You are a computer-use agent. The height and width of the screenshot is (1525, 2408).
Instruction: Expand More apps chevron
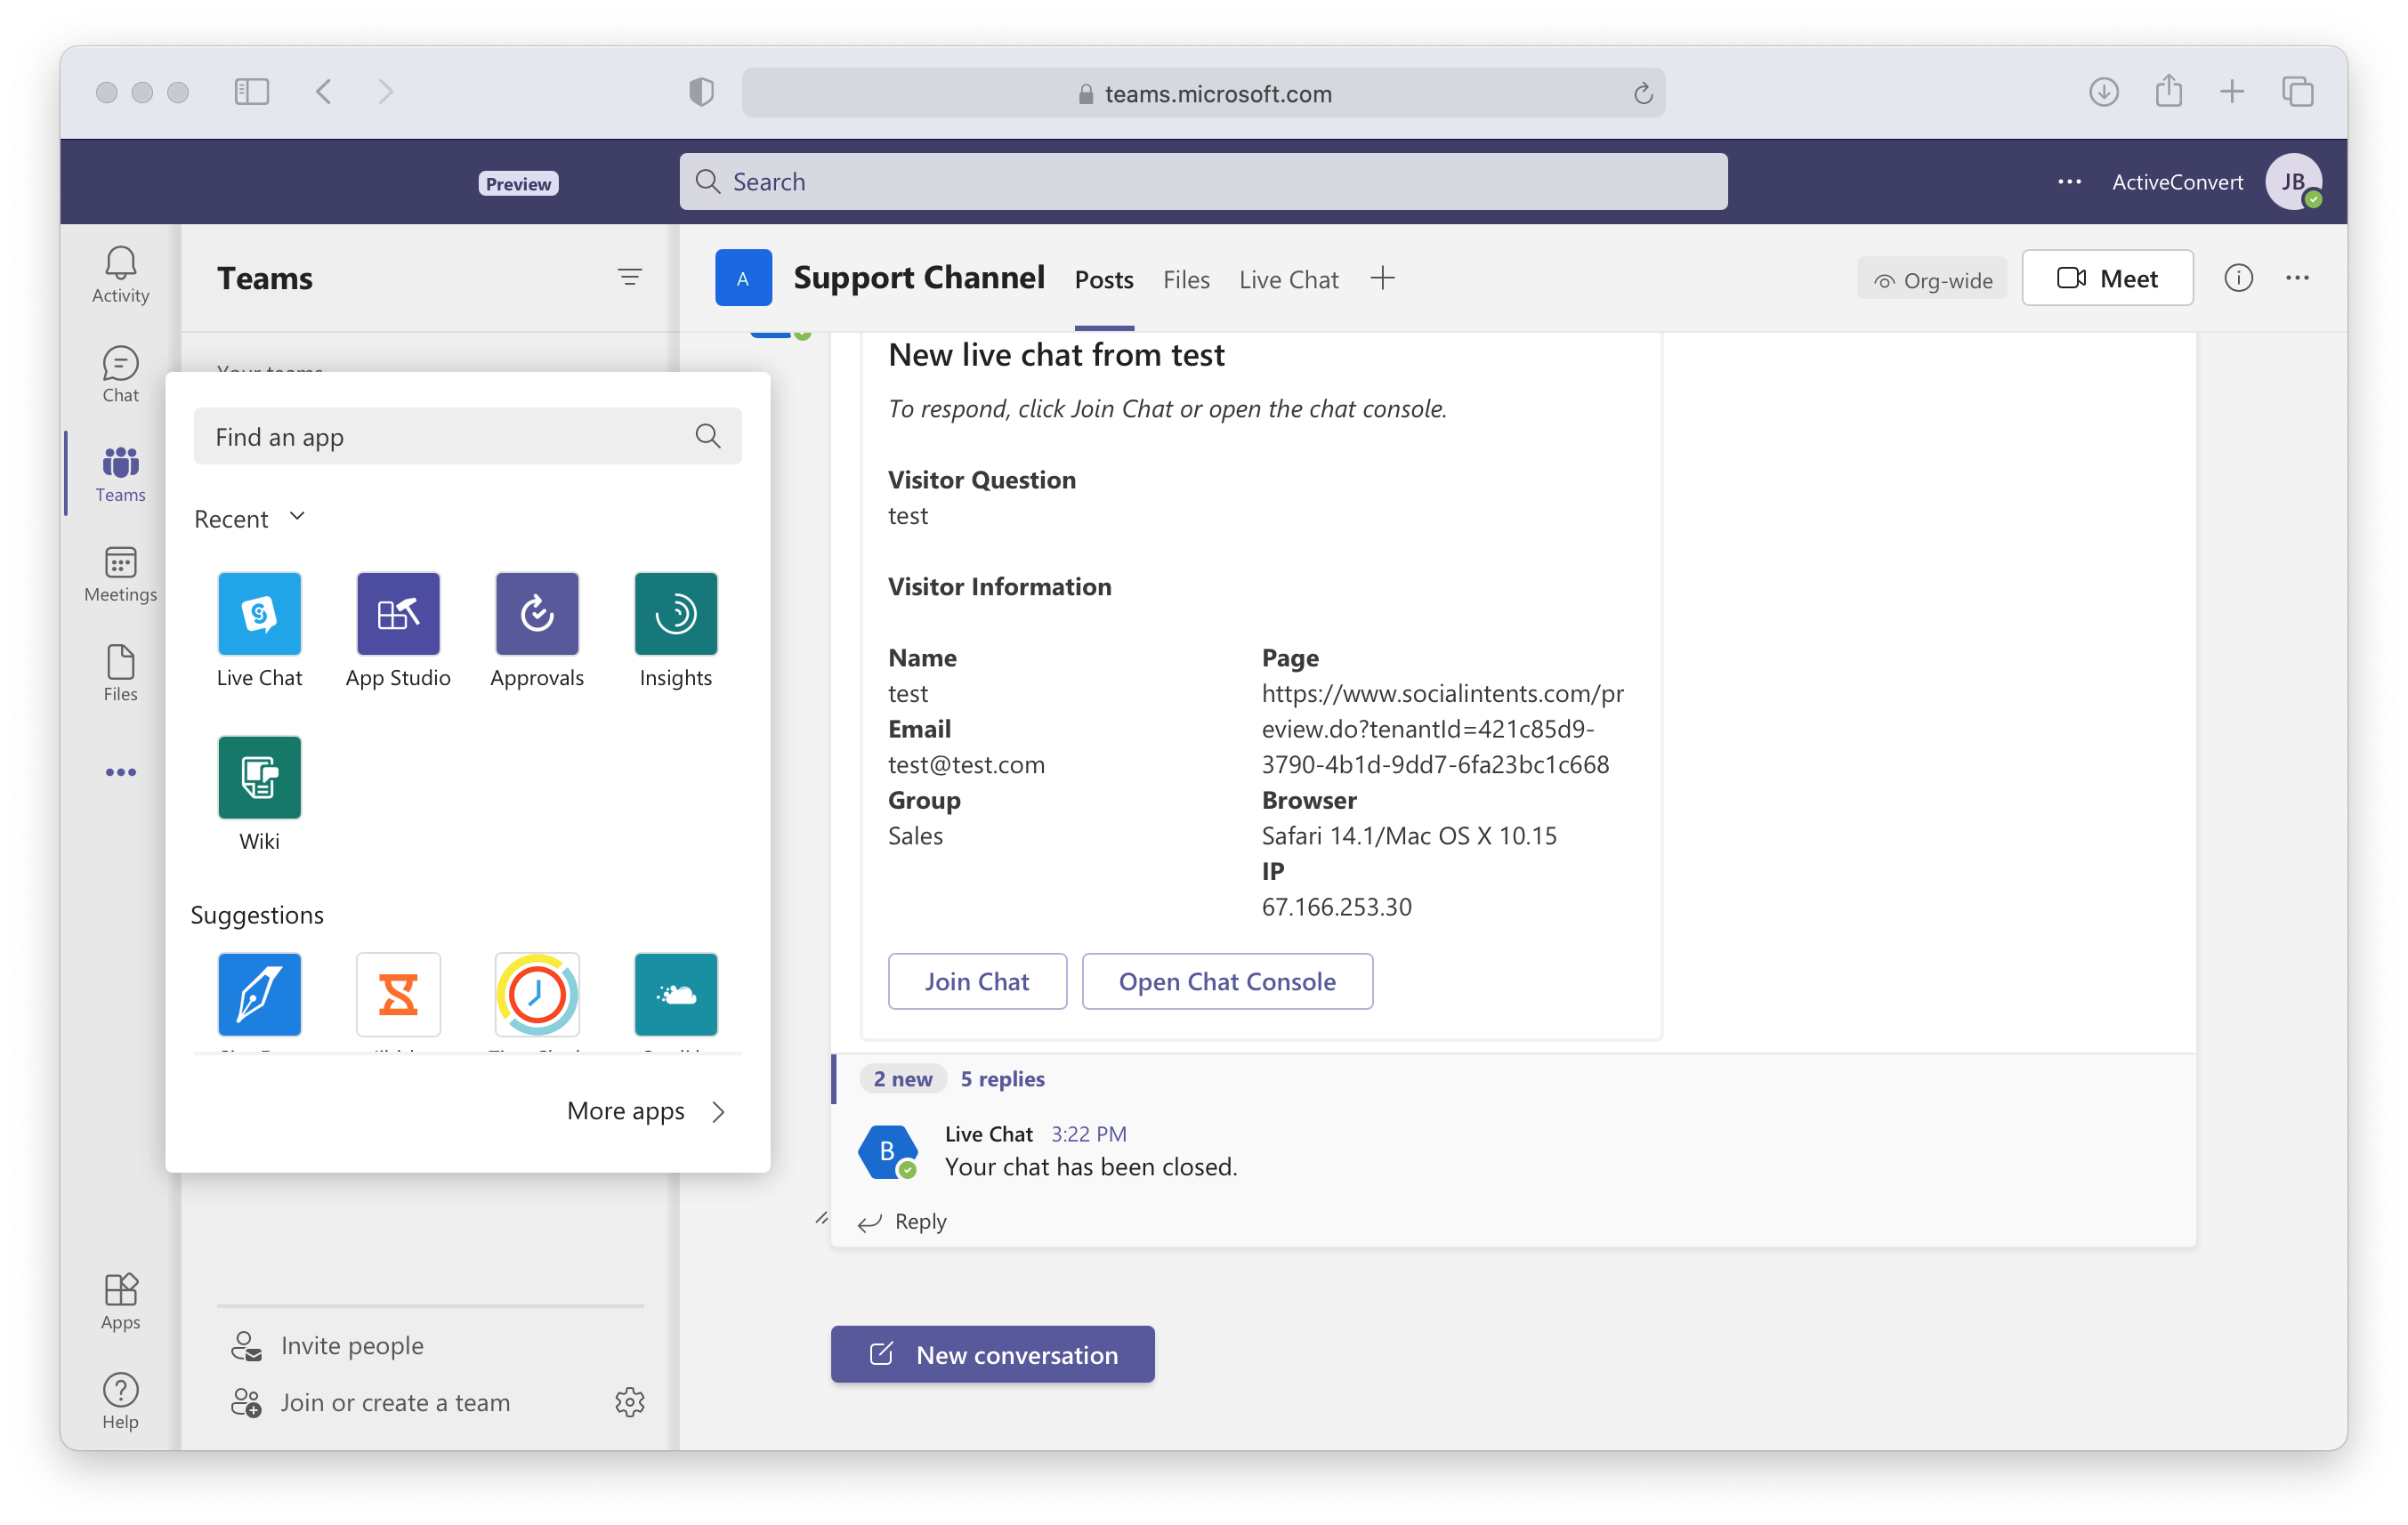click(717, 1111)
